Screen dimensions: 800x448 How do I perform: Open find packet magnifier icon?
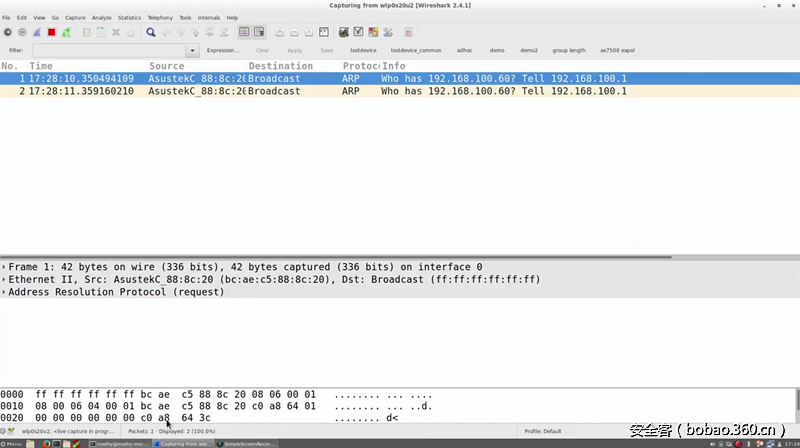[151, 32]
